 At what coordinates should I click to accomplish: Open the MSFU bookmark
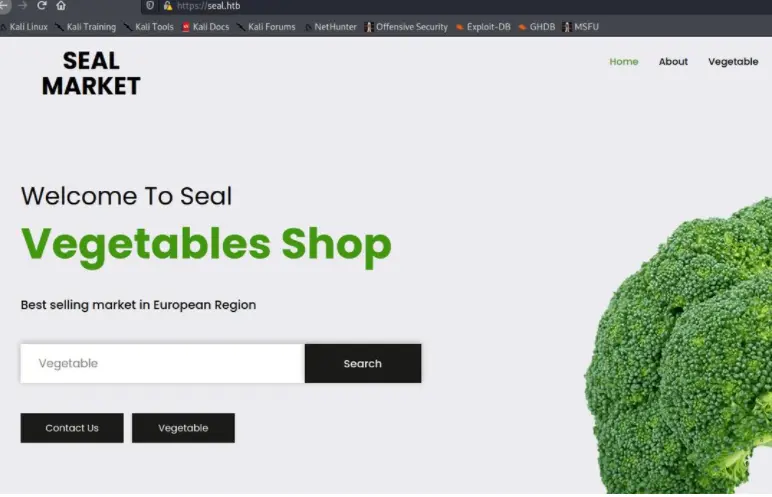point(581,27)
